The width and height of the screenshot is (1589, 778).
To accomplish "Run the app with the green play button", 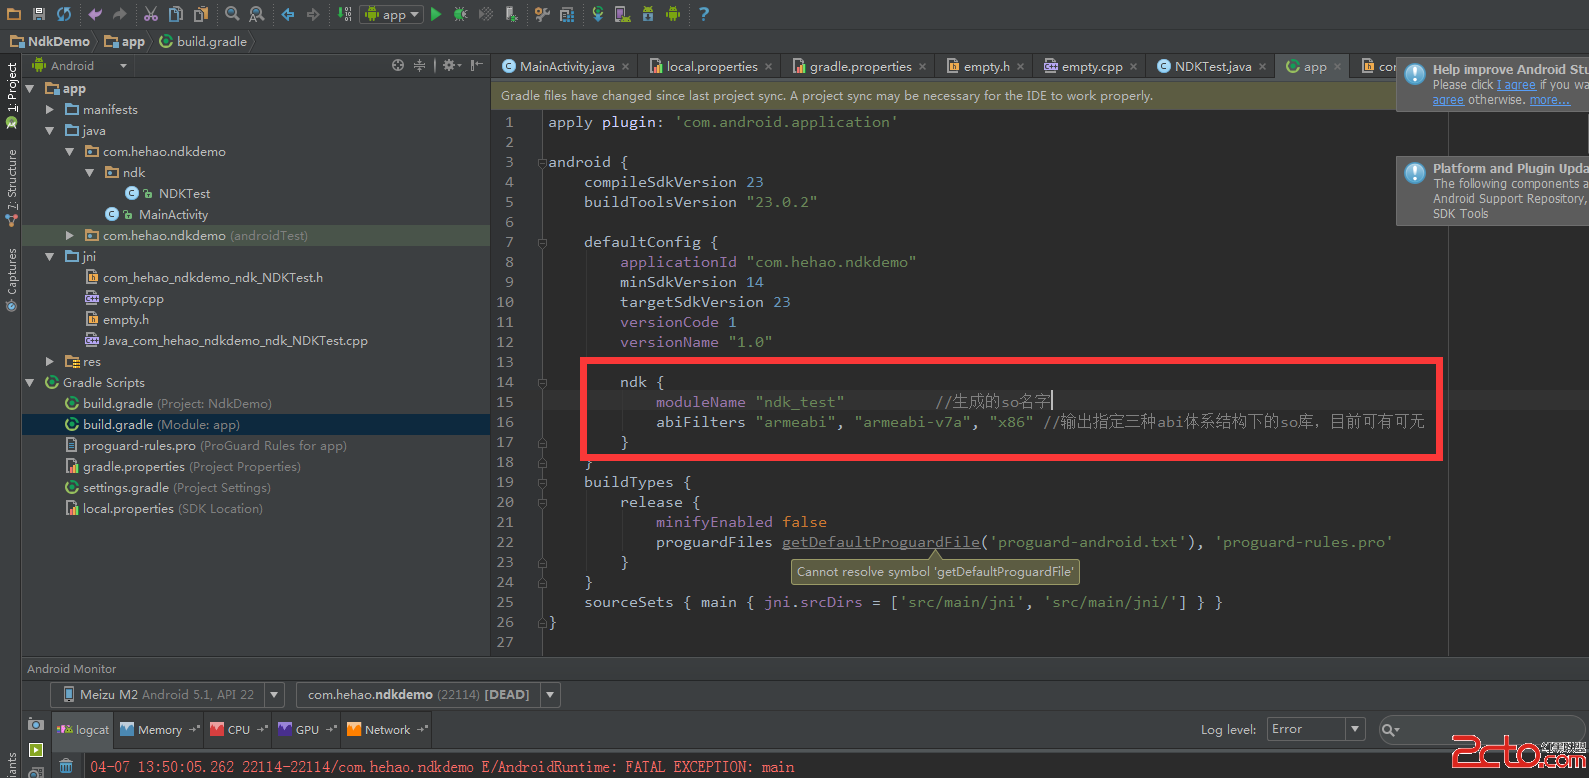I will (436, 14).
